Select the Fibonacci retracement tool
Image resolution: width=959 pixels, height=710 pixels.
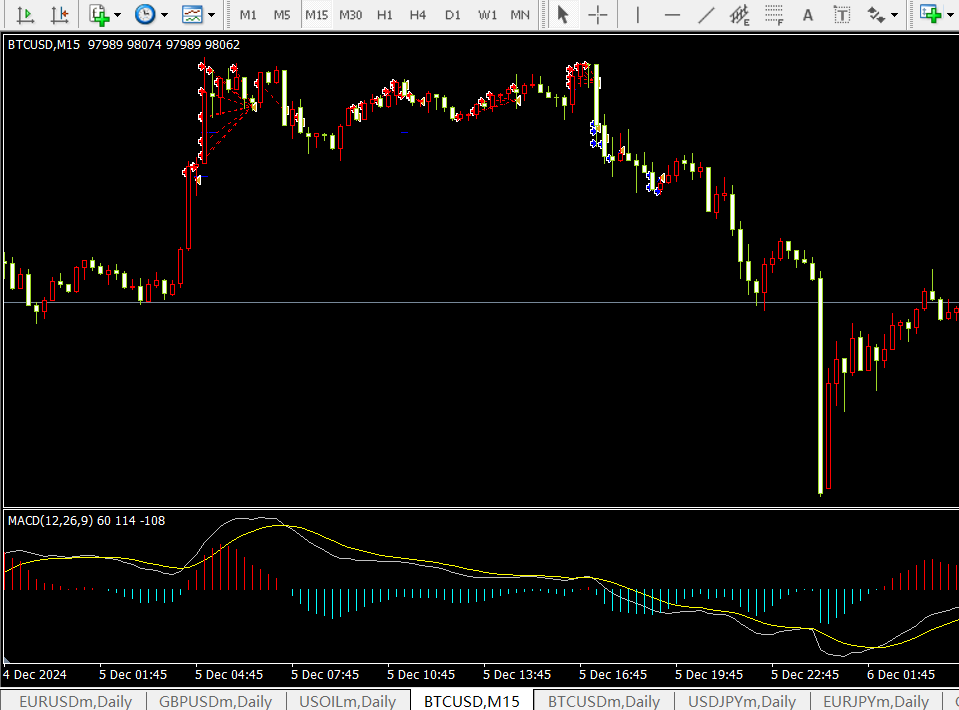point(774,14)
